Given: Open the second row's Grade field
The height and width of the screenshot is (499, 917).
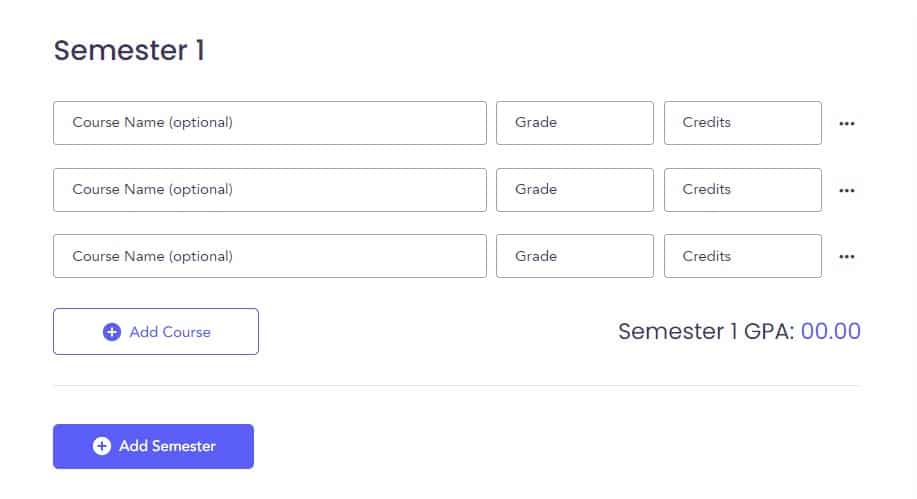Looking at the screenshot, I should [x=575, y=190].
